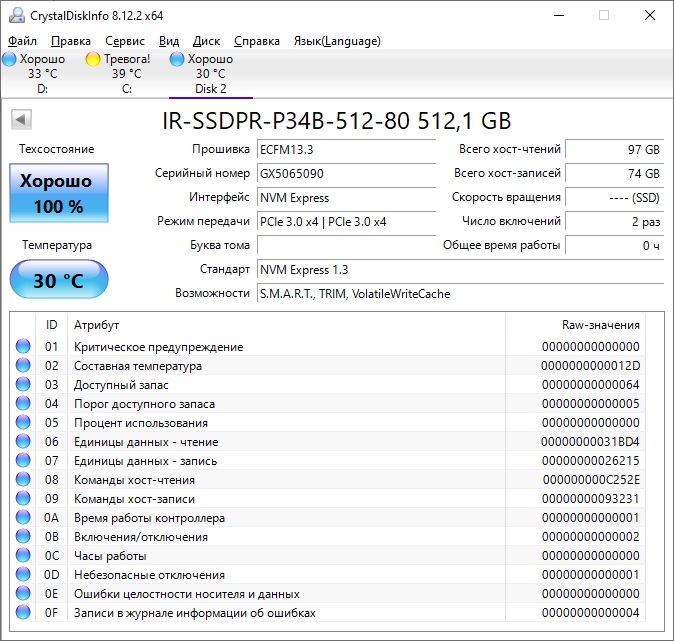Screen dimensions: 674x641
Task: Open the Файл menu
Action: (22, 41)
